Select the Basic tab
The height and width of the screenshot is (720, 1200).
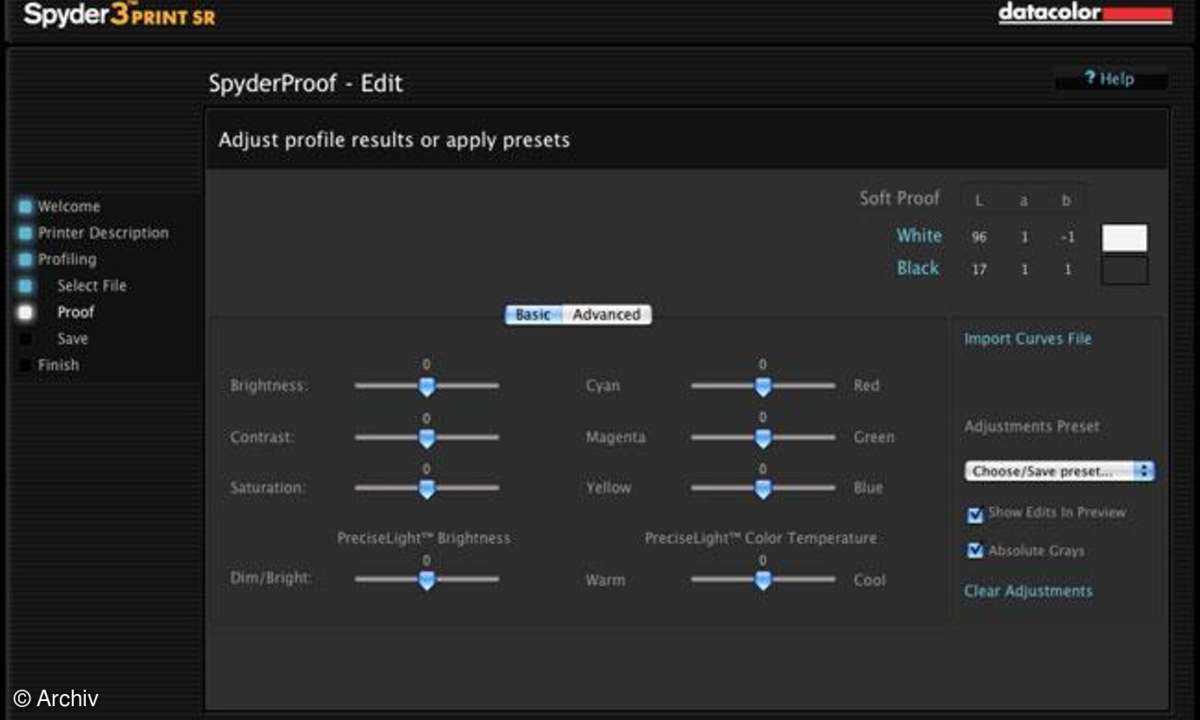533,314
